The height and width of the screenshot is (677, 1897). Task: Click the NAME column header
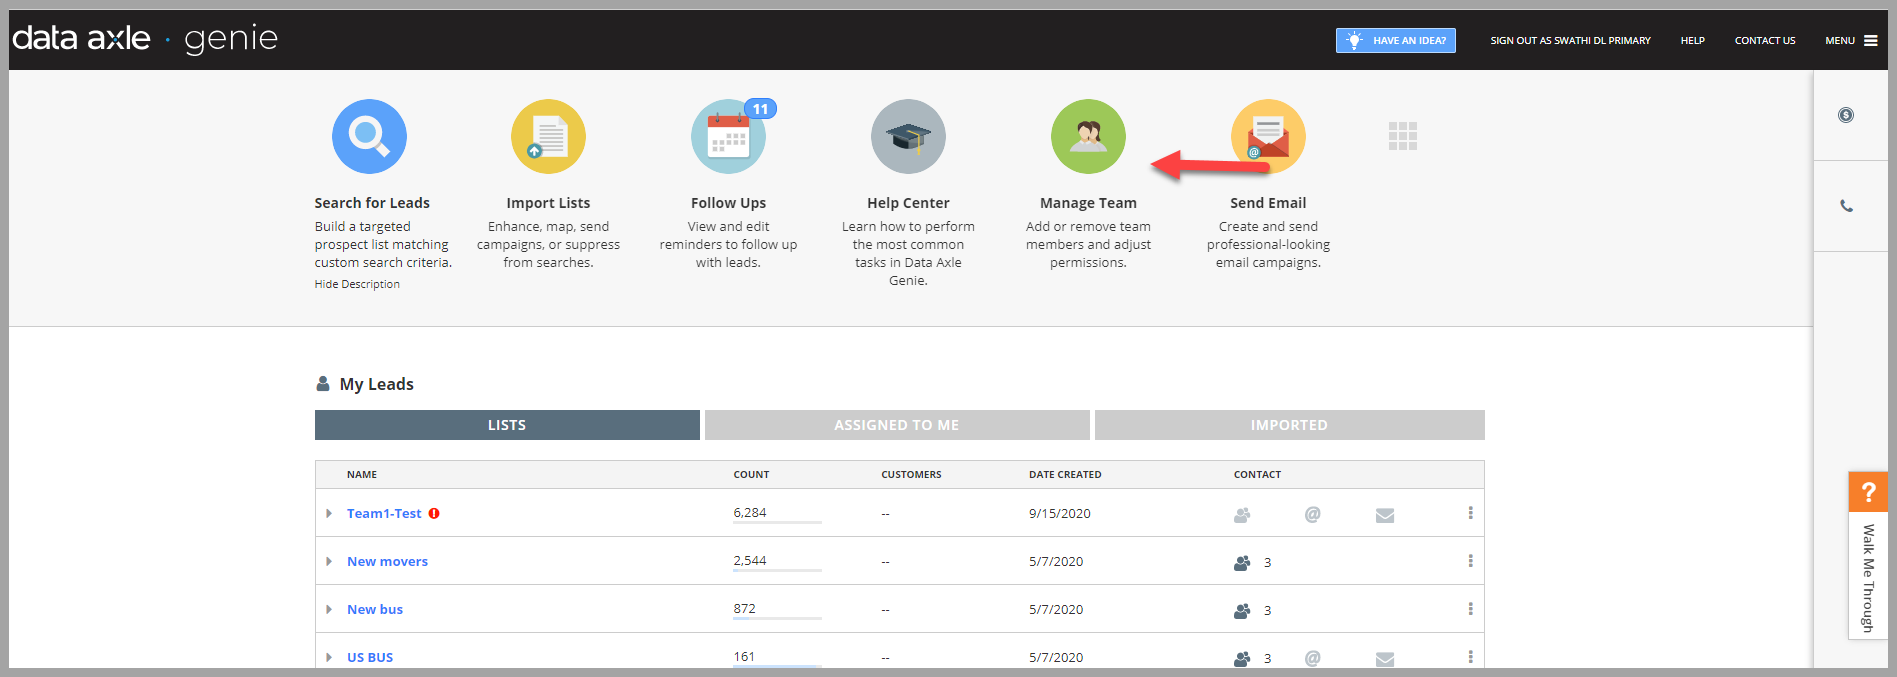coord(362,475)
